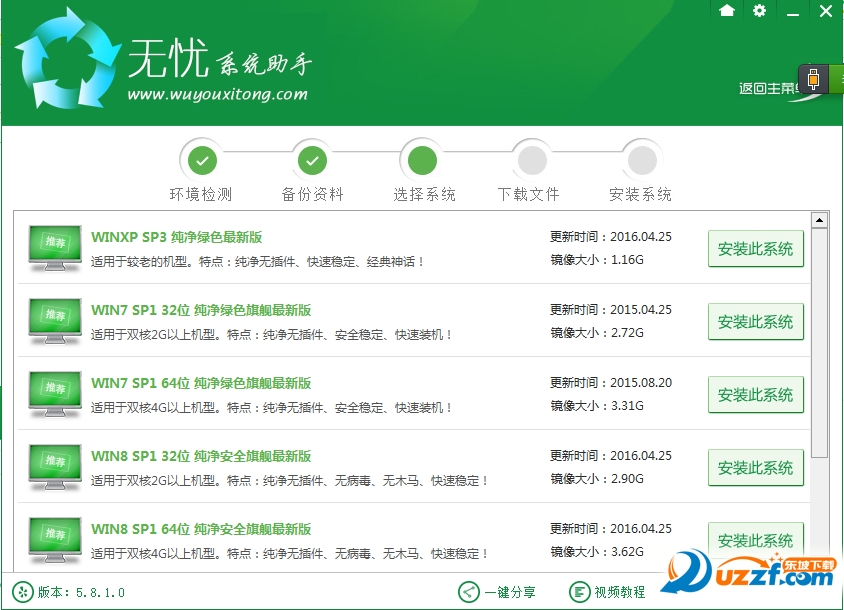Select the active 选择系统 step

pos(421,160)
